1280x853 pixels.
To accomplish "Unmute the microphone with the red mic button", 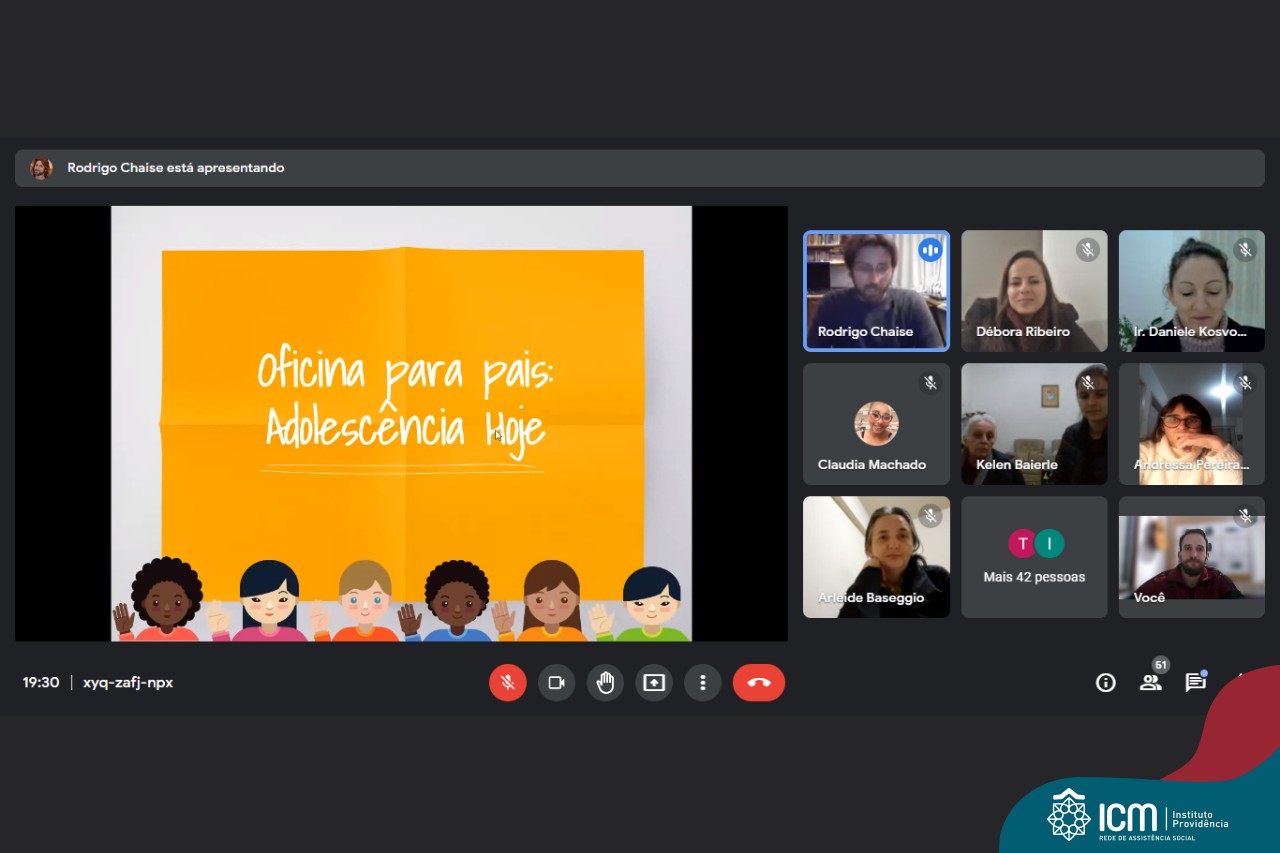I will click(x=507, y=682).
